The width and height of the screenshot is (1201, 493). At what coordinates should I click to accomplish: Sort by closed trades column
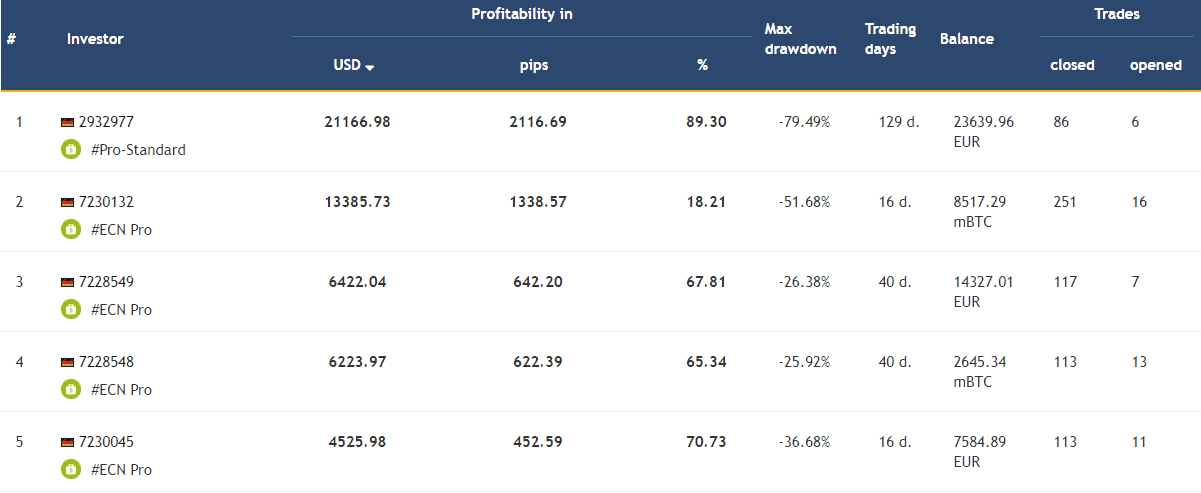tap(1072, 65)
